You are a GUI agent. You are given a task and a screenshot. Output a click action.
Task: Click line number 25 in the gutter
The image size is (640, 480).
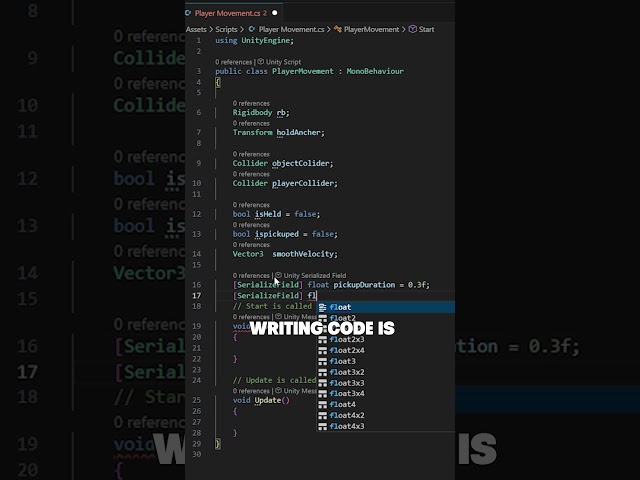[x=196, y=400]
